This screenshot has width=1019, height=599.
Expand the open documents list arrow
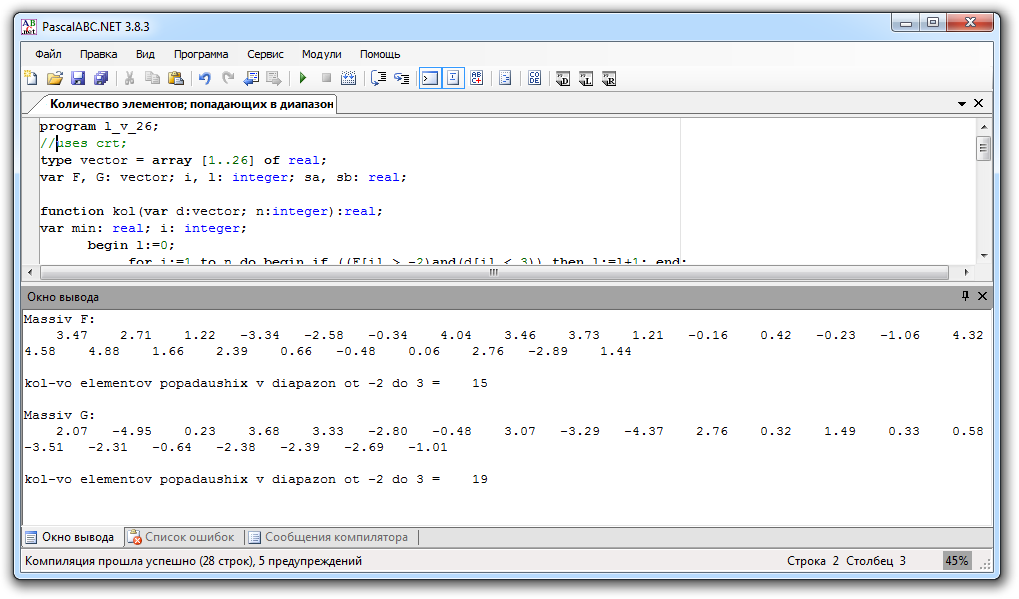click(x=962, y=104)
